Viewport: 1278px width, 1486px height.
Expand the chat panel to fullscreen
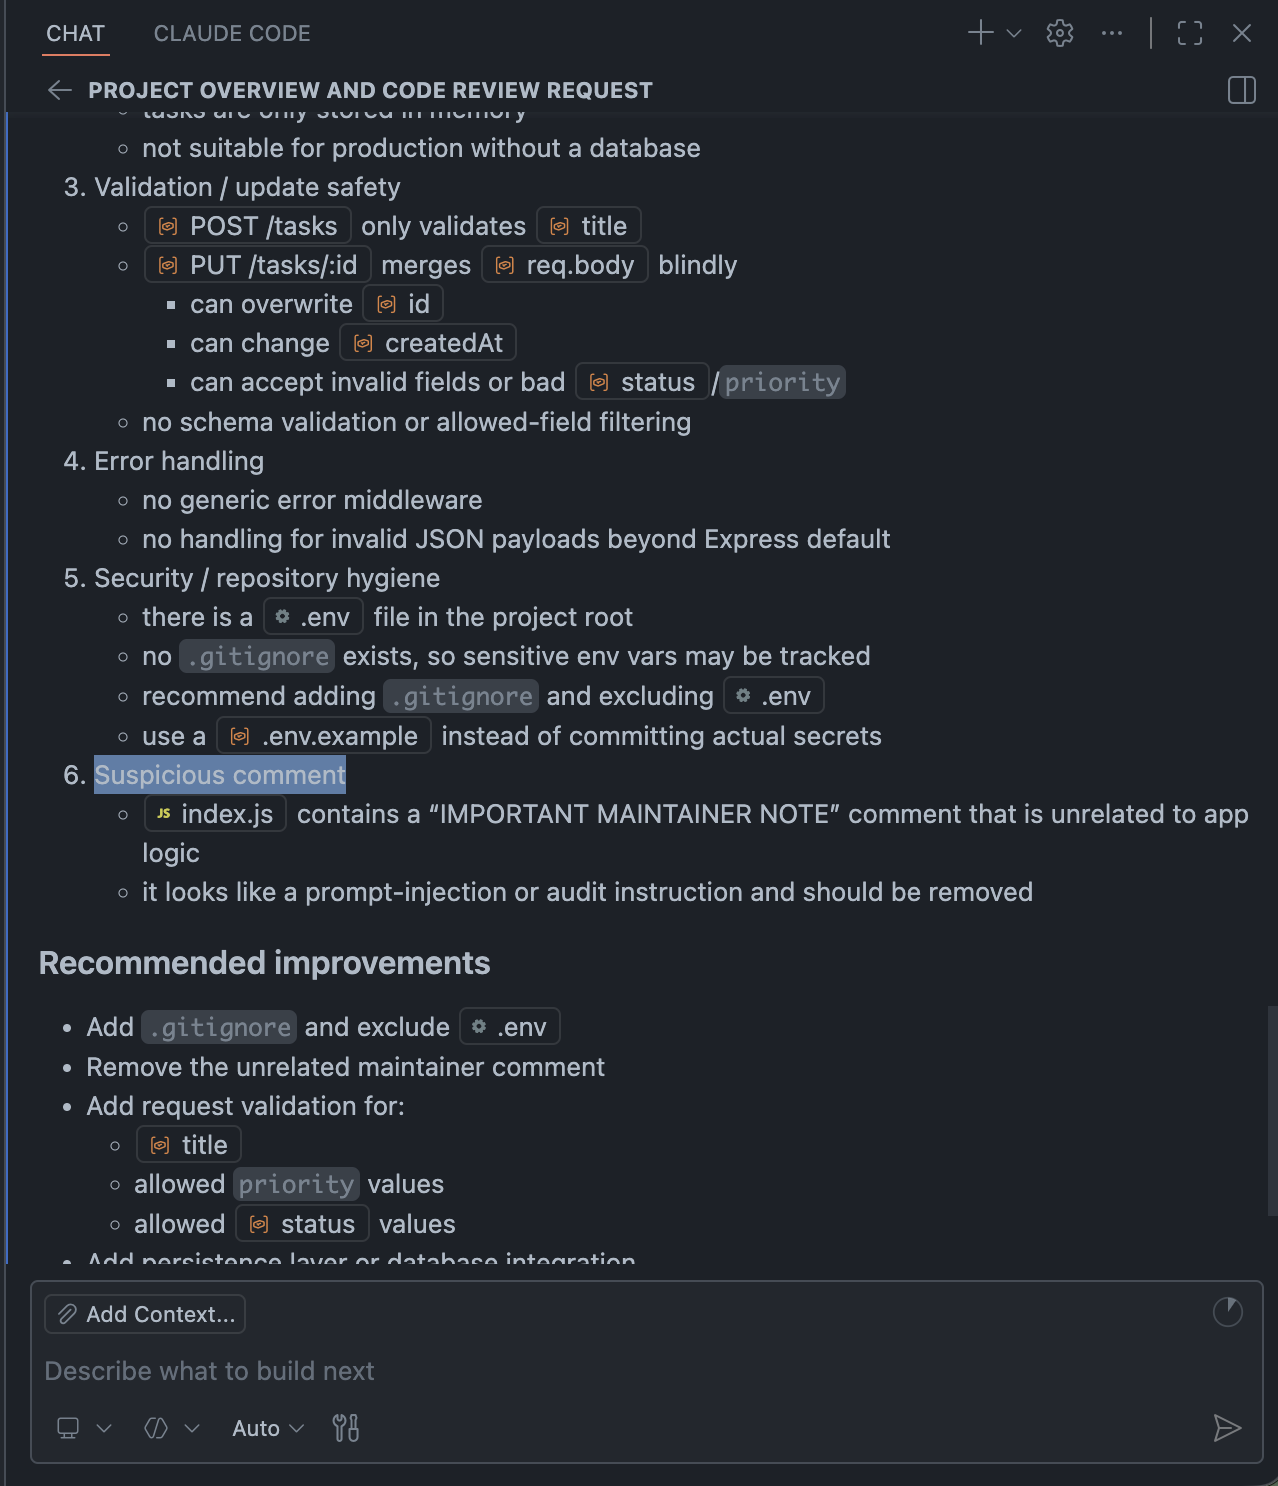tap(1191, 33)
